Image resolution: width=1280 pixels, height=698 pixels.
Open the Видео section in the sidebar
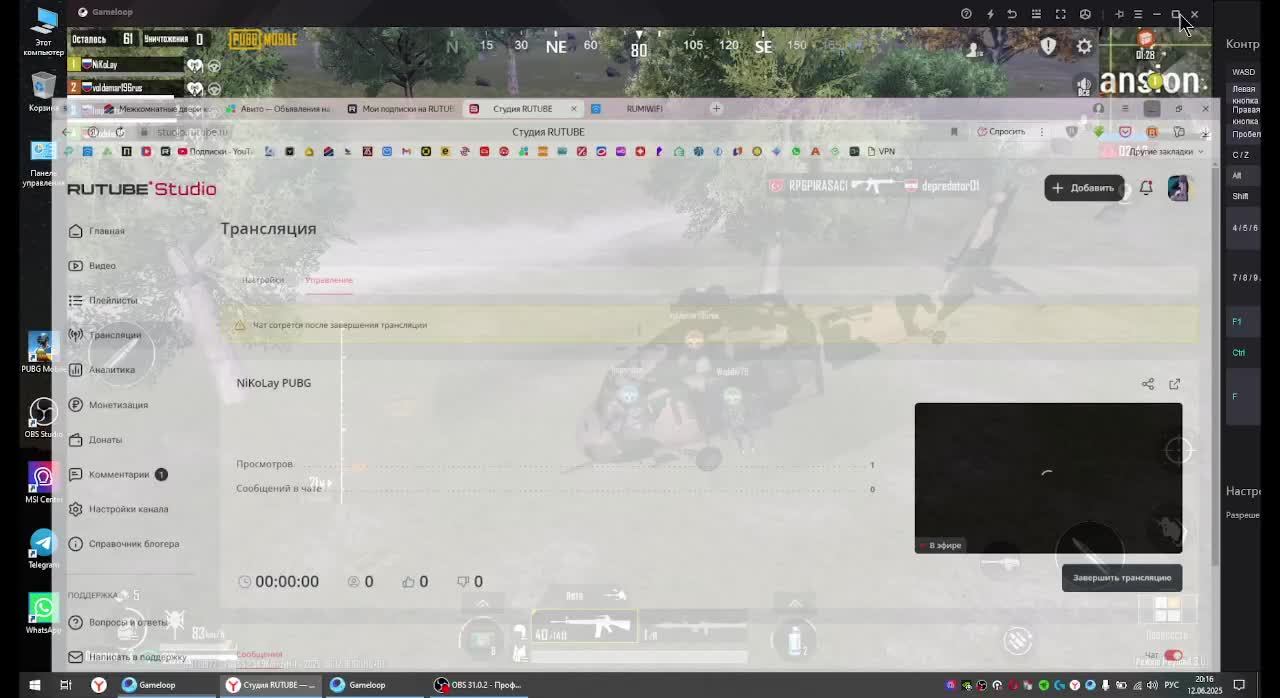pyautogui.click(x=92, y=266)
